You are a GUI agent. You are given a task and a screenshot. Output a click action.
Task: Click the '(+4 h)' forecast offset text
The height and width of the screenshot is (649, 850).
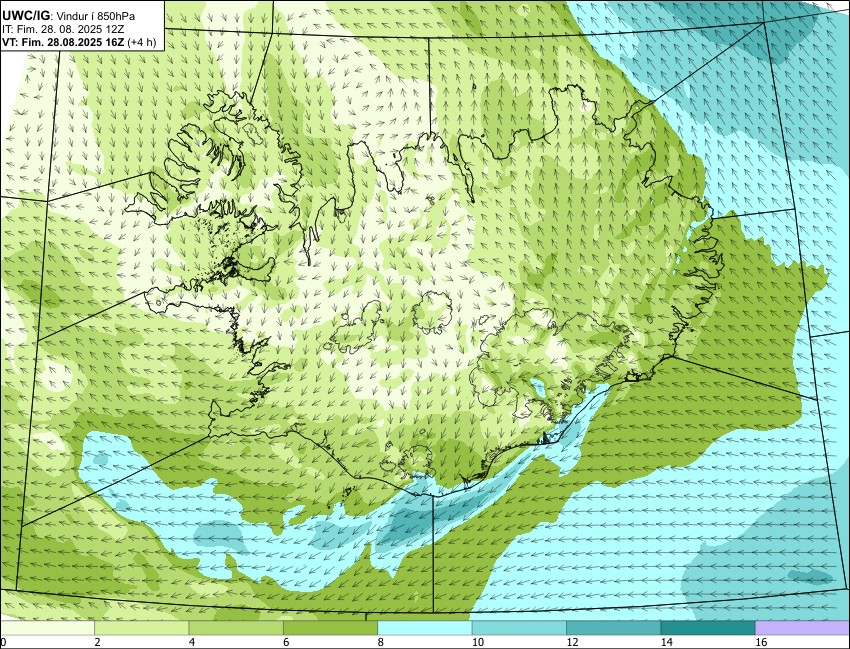[x=142, y=43]
